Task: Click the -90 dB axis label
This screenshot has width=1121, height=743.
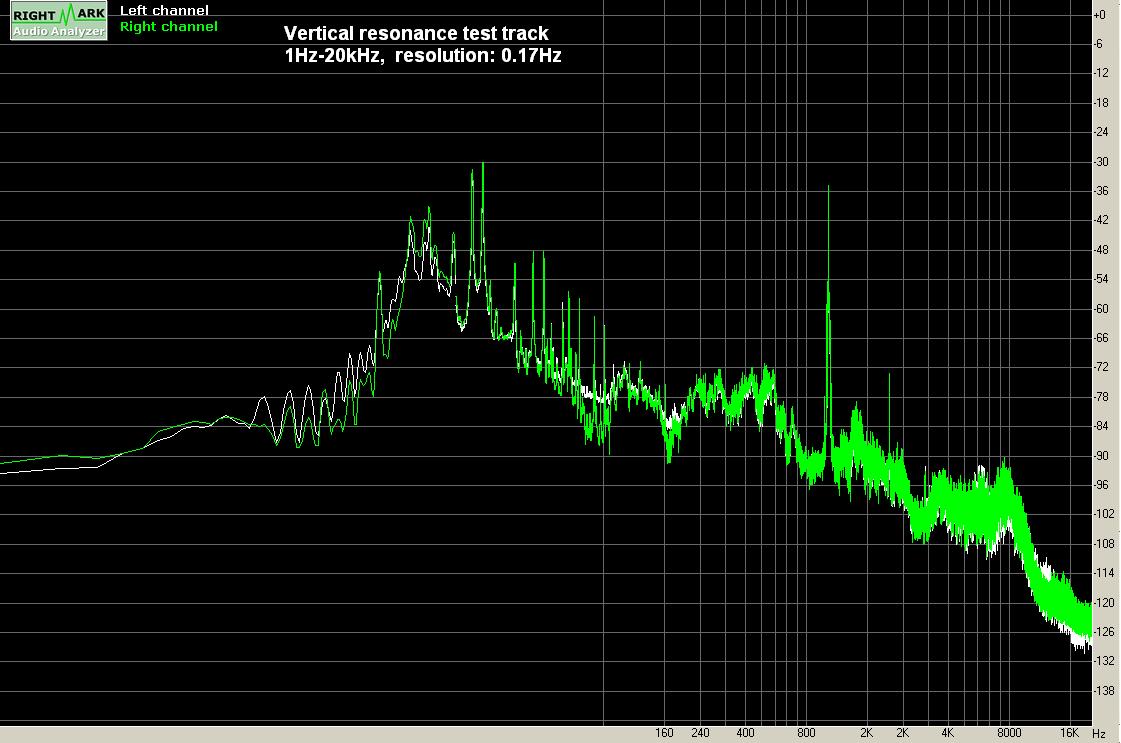Action: [1101, 456]
